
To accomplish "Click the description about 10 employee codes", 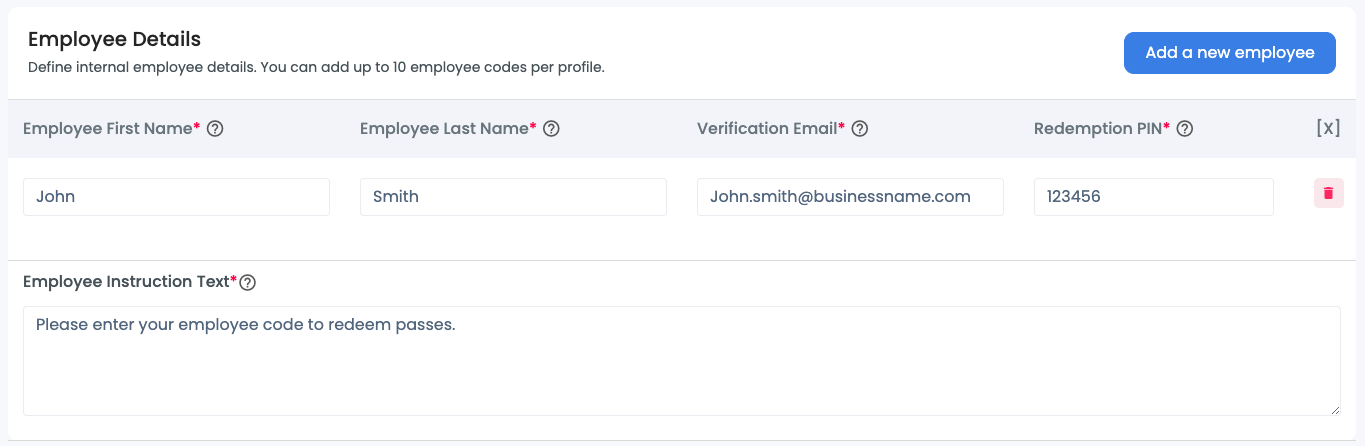I will (x=316, y=69).
